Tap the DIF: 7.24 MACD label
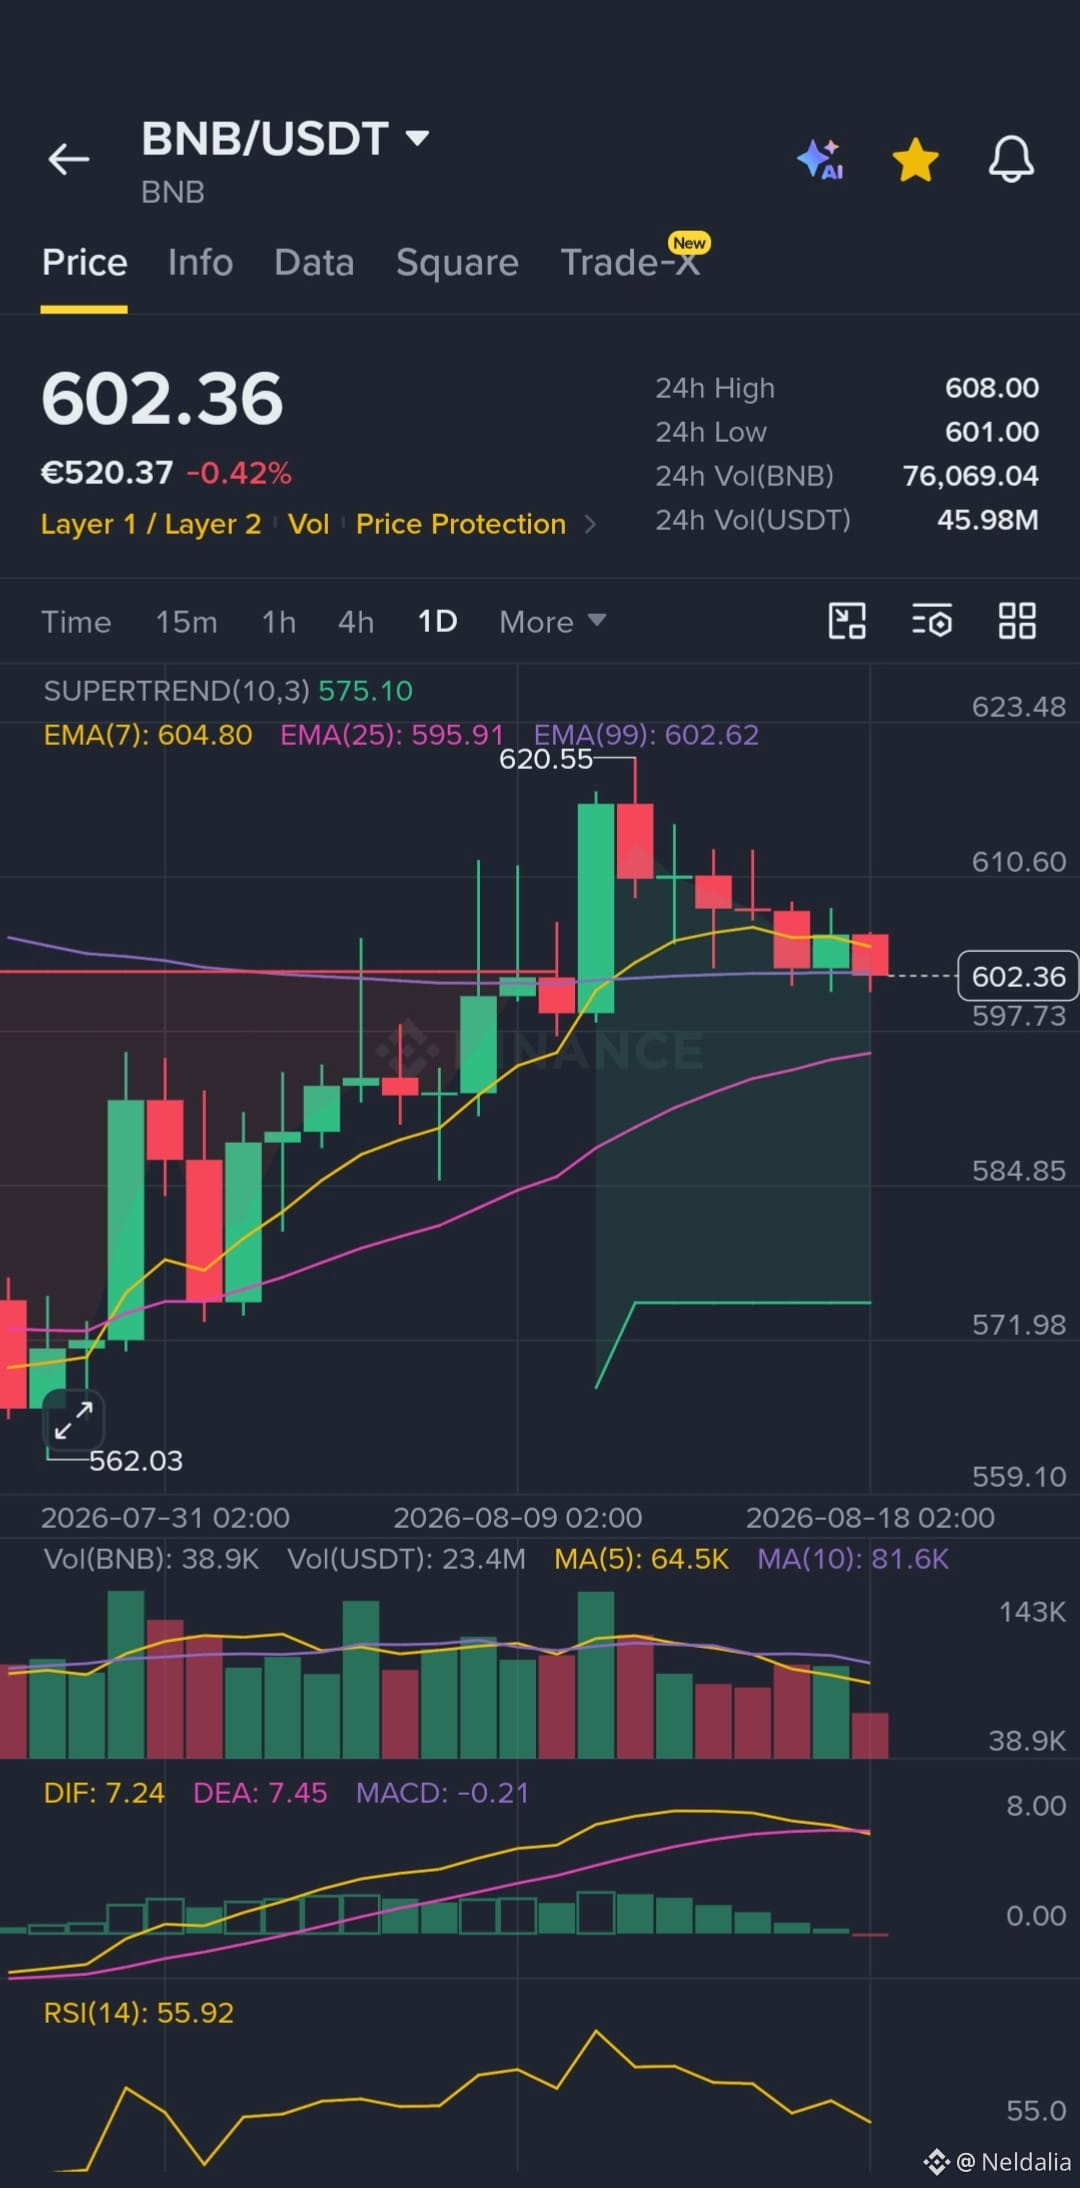This screenshot has height=2188, width=1080. 104,1793
